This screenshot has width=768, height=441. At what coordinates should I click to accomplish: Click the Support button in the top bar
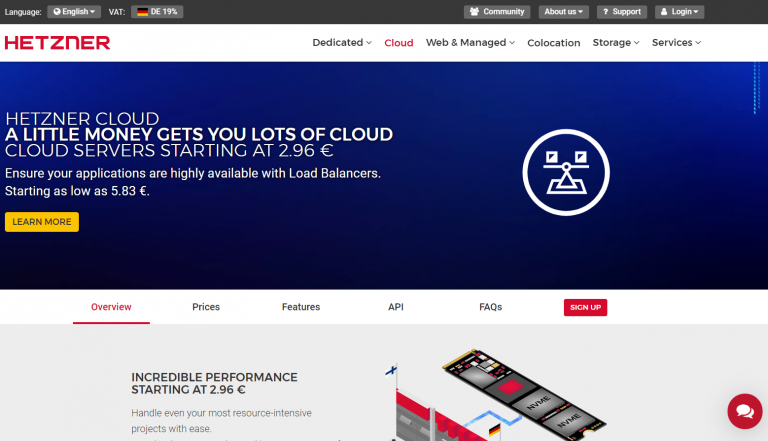click(621, 12)
